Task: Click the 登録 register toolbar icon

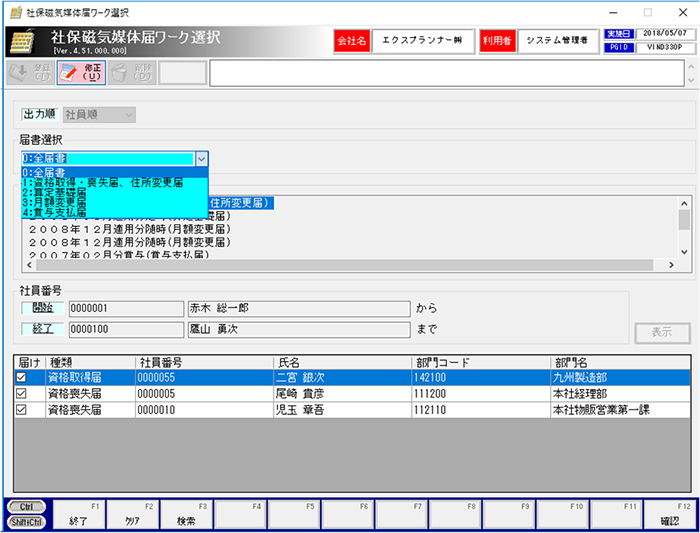Action: coord(28,73)
